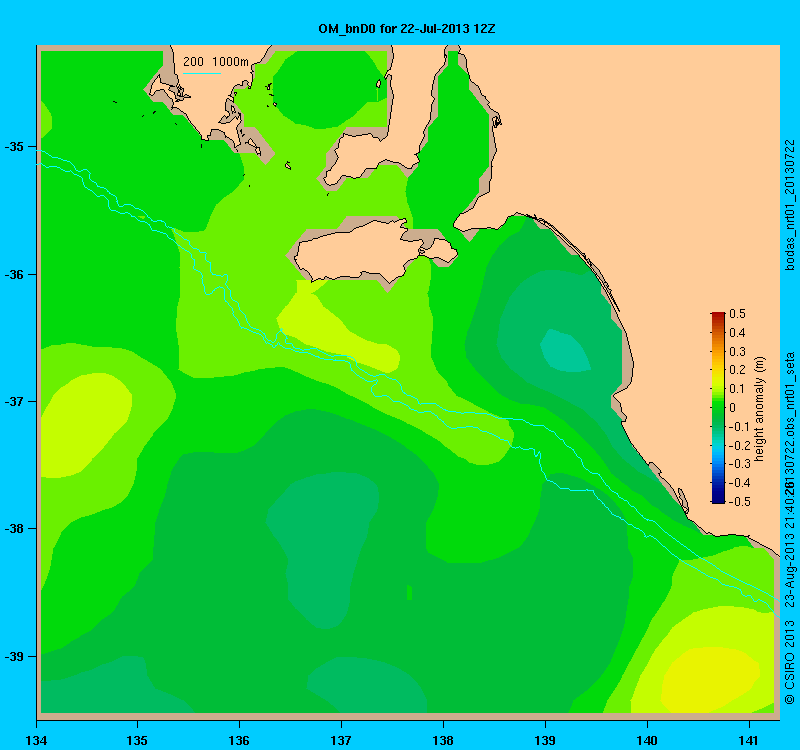
Task: Click the '200 1000m' contour legend label
Action: pyautogui.click(x=216, y=62)
